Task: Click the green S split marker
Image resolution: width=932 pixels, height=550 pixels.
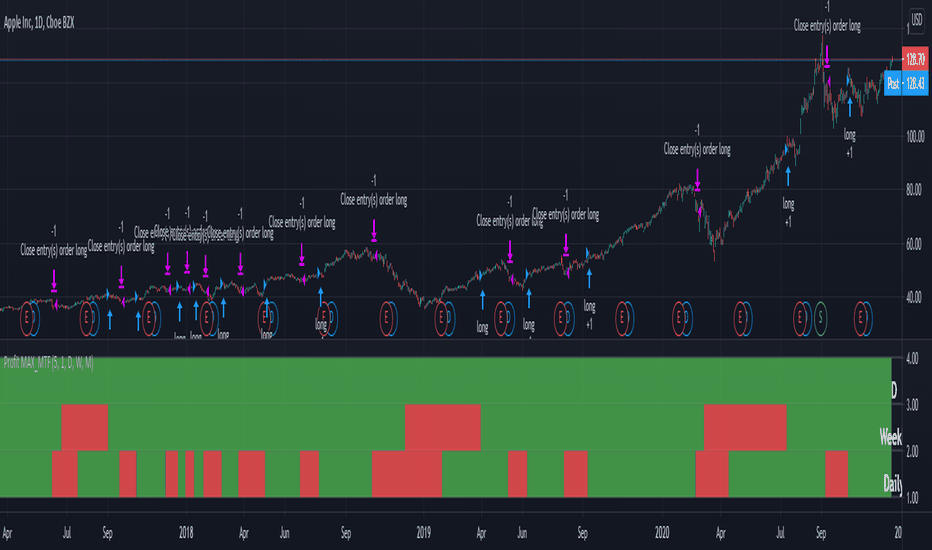Action: (821, 318)
